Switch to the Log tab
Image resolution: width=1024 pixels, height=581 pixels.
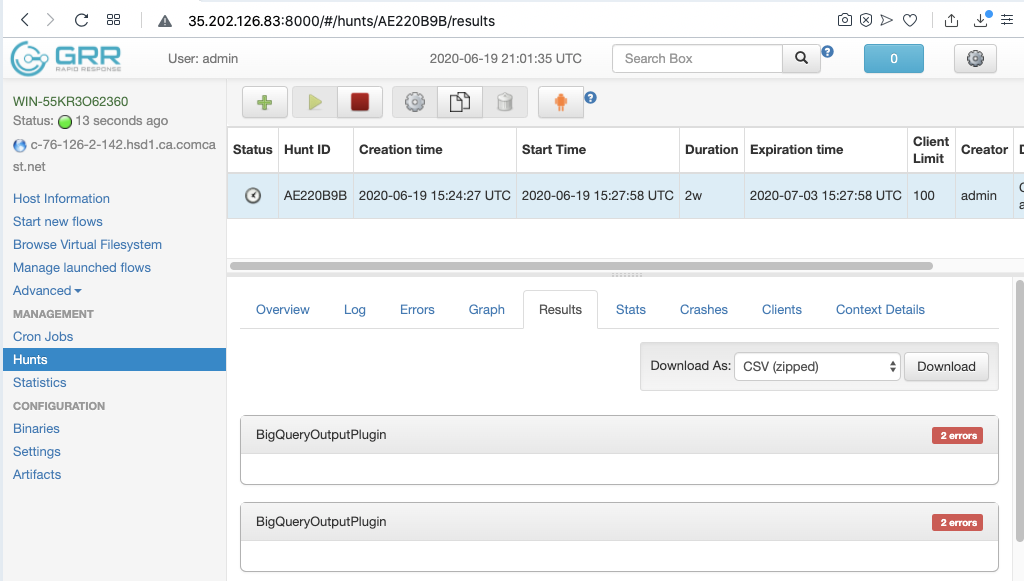click(355, 309)
